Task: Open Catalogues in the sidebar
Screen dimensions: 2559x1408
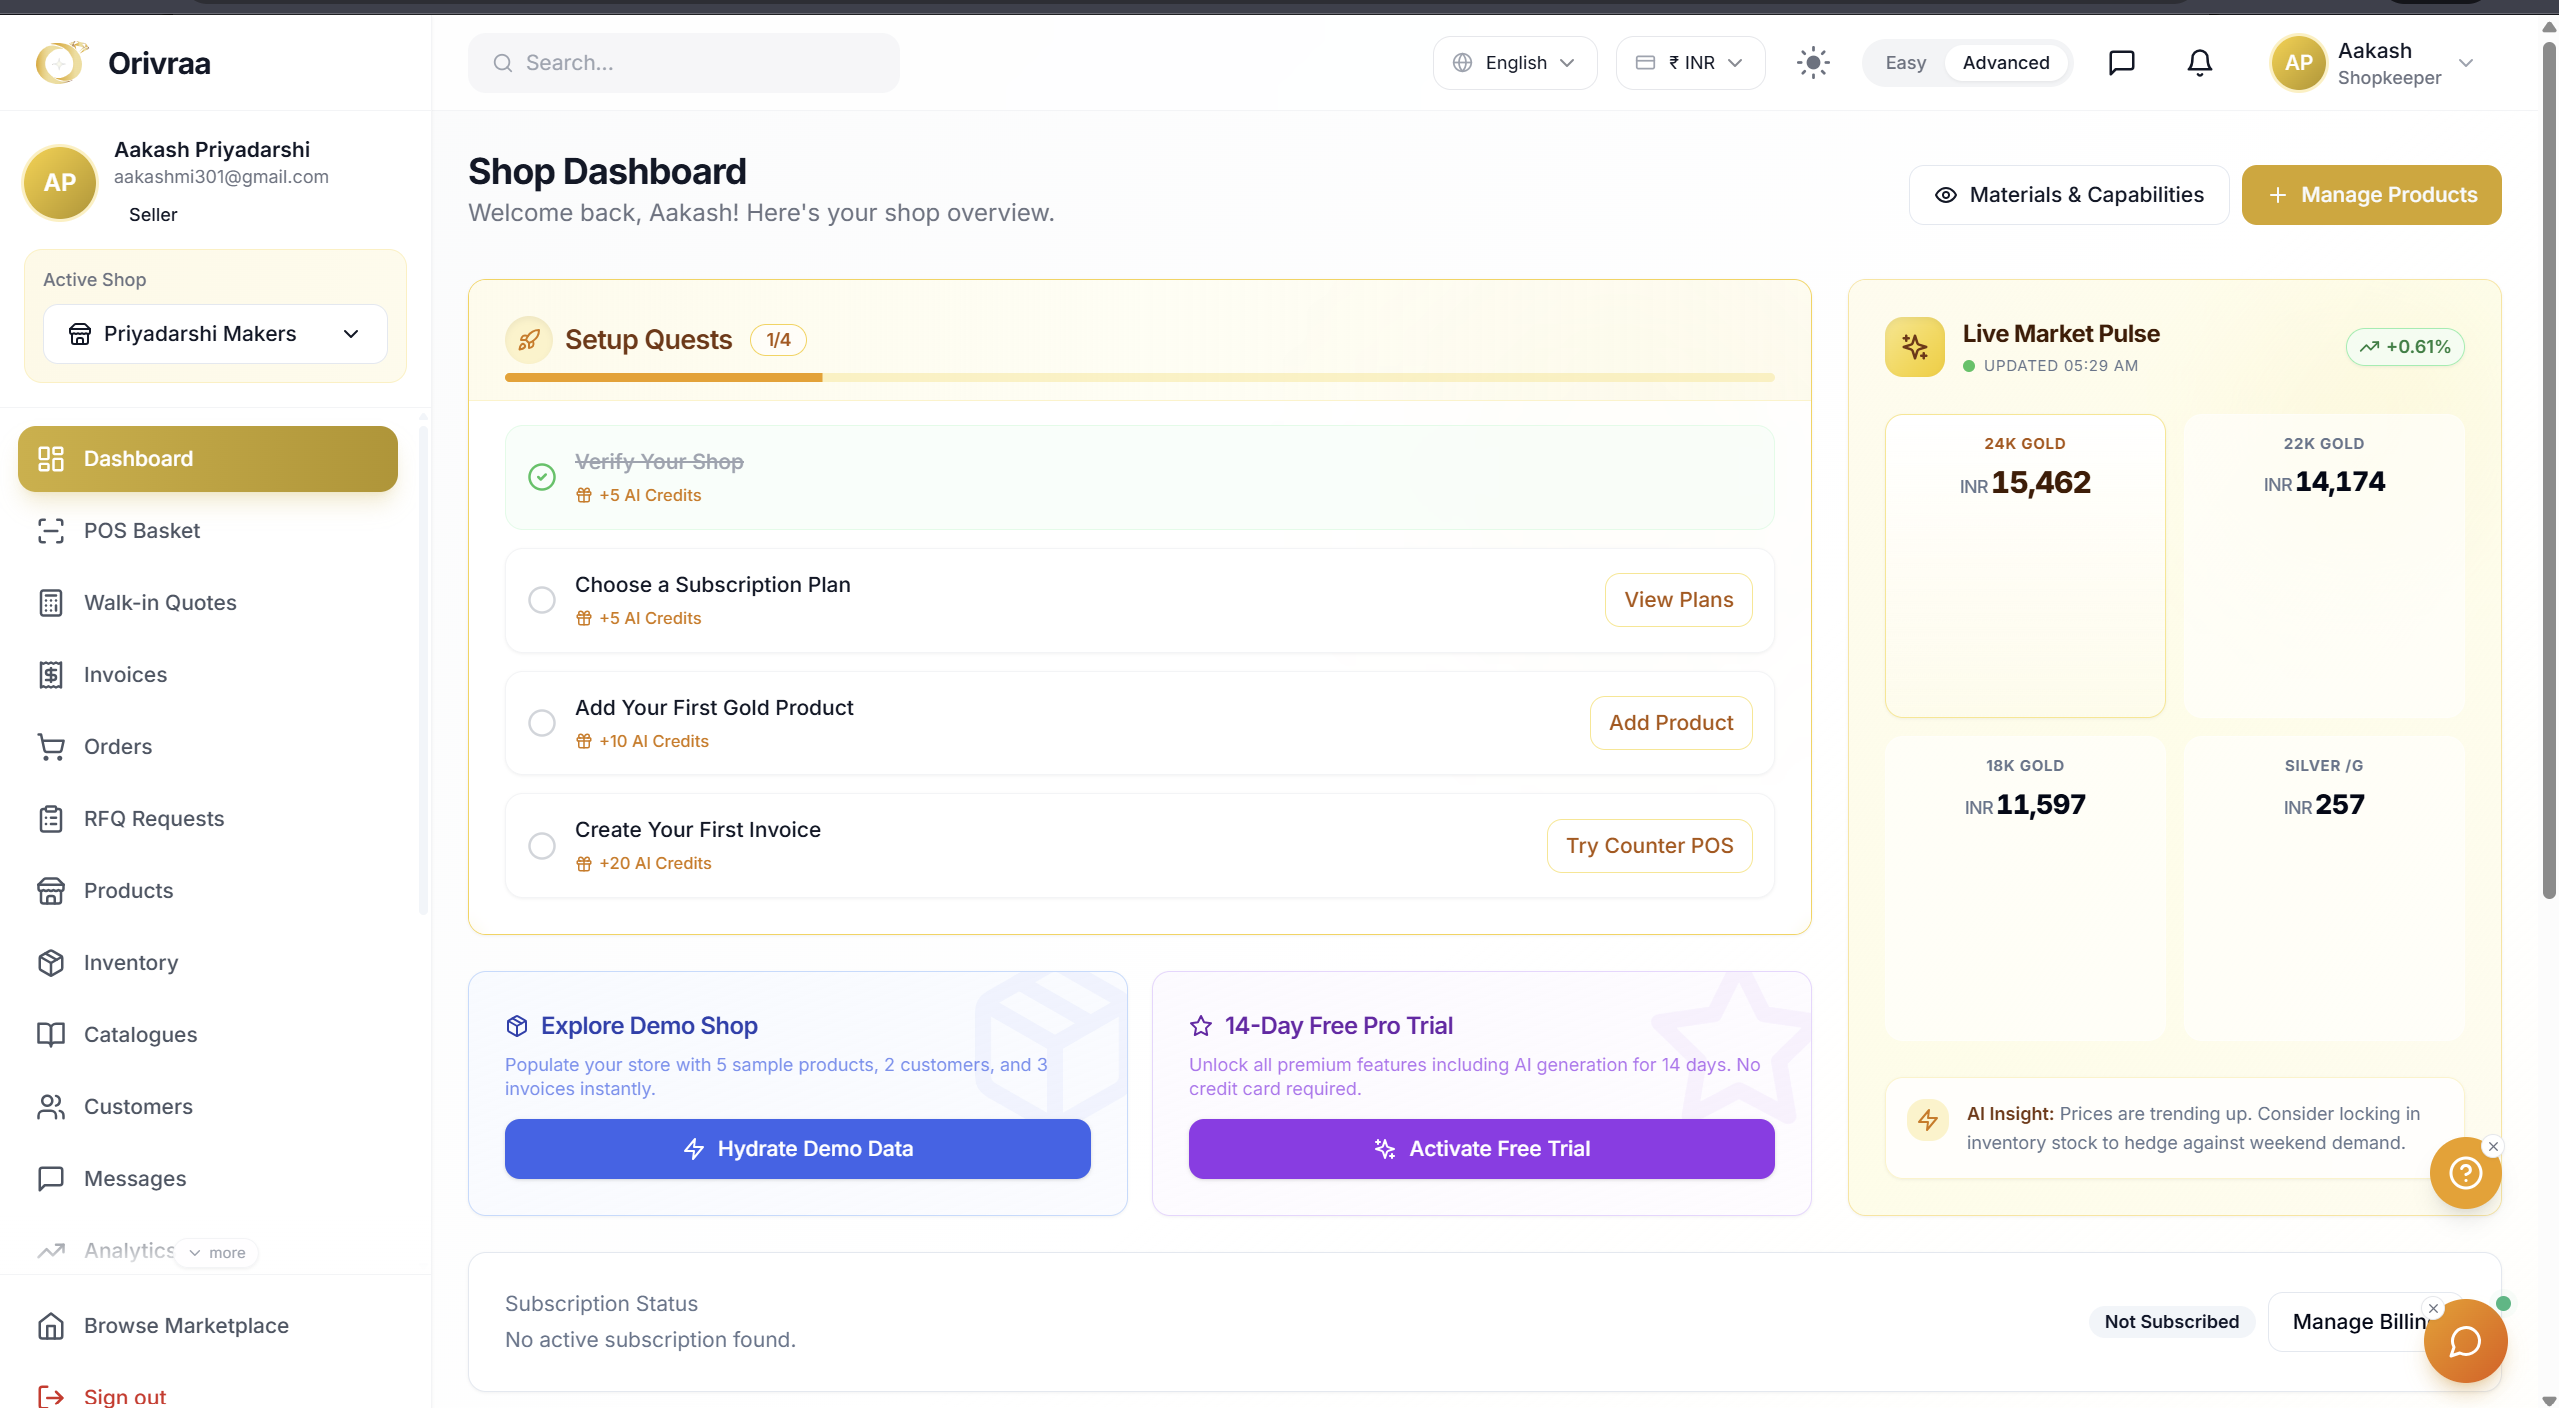Action: coord(208,1035)
